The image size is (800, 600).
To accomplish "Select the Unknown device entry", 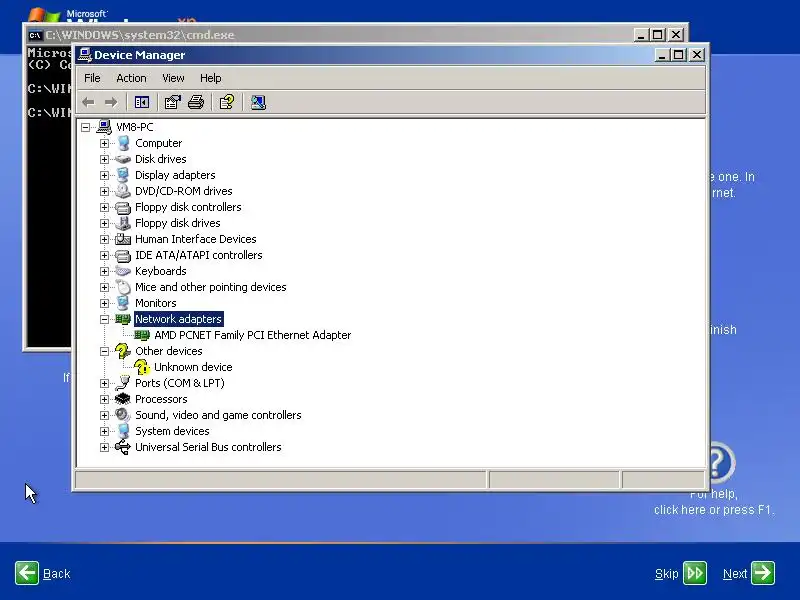I will (193, 367).
